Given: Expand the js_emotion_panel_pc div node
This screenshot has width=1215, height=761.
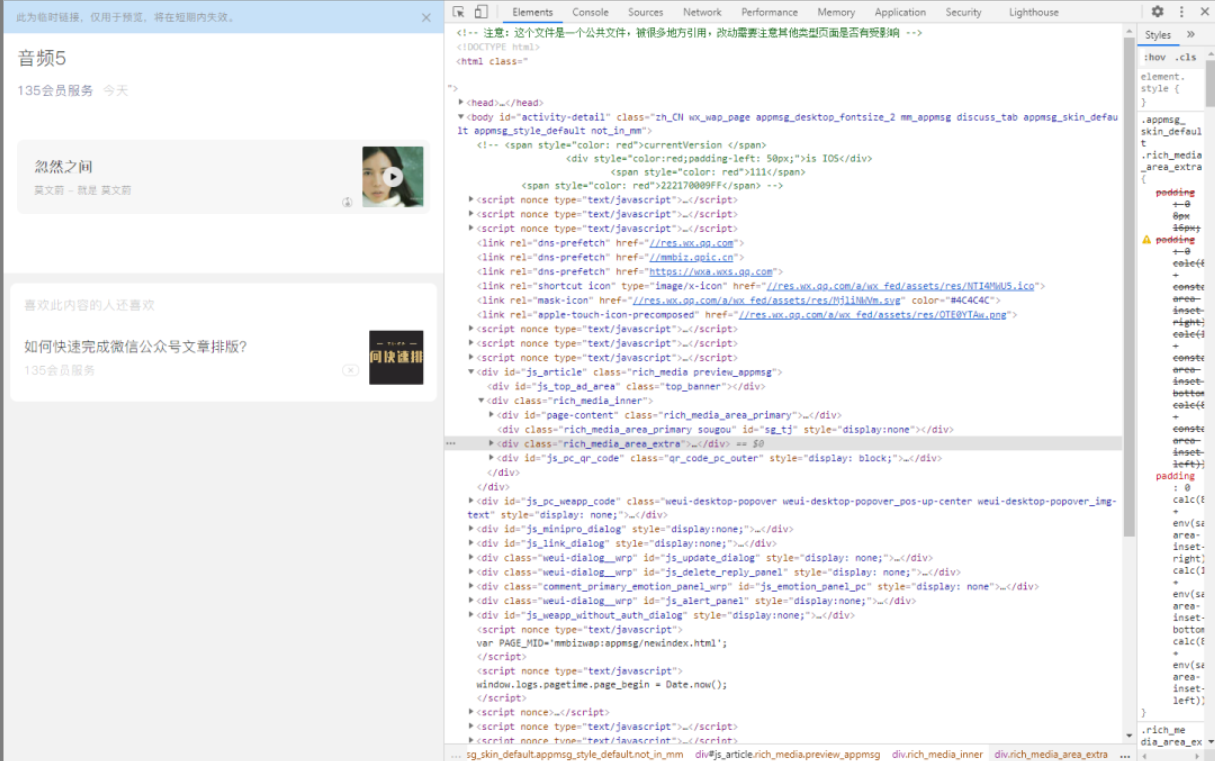Looking at the screenshot, I should pyautogui.click(x=471, y=587).
